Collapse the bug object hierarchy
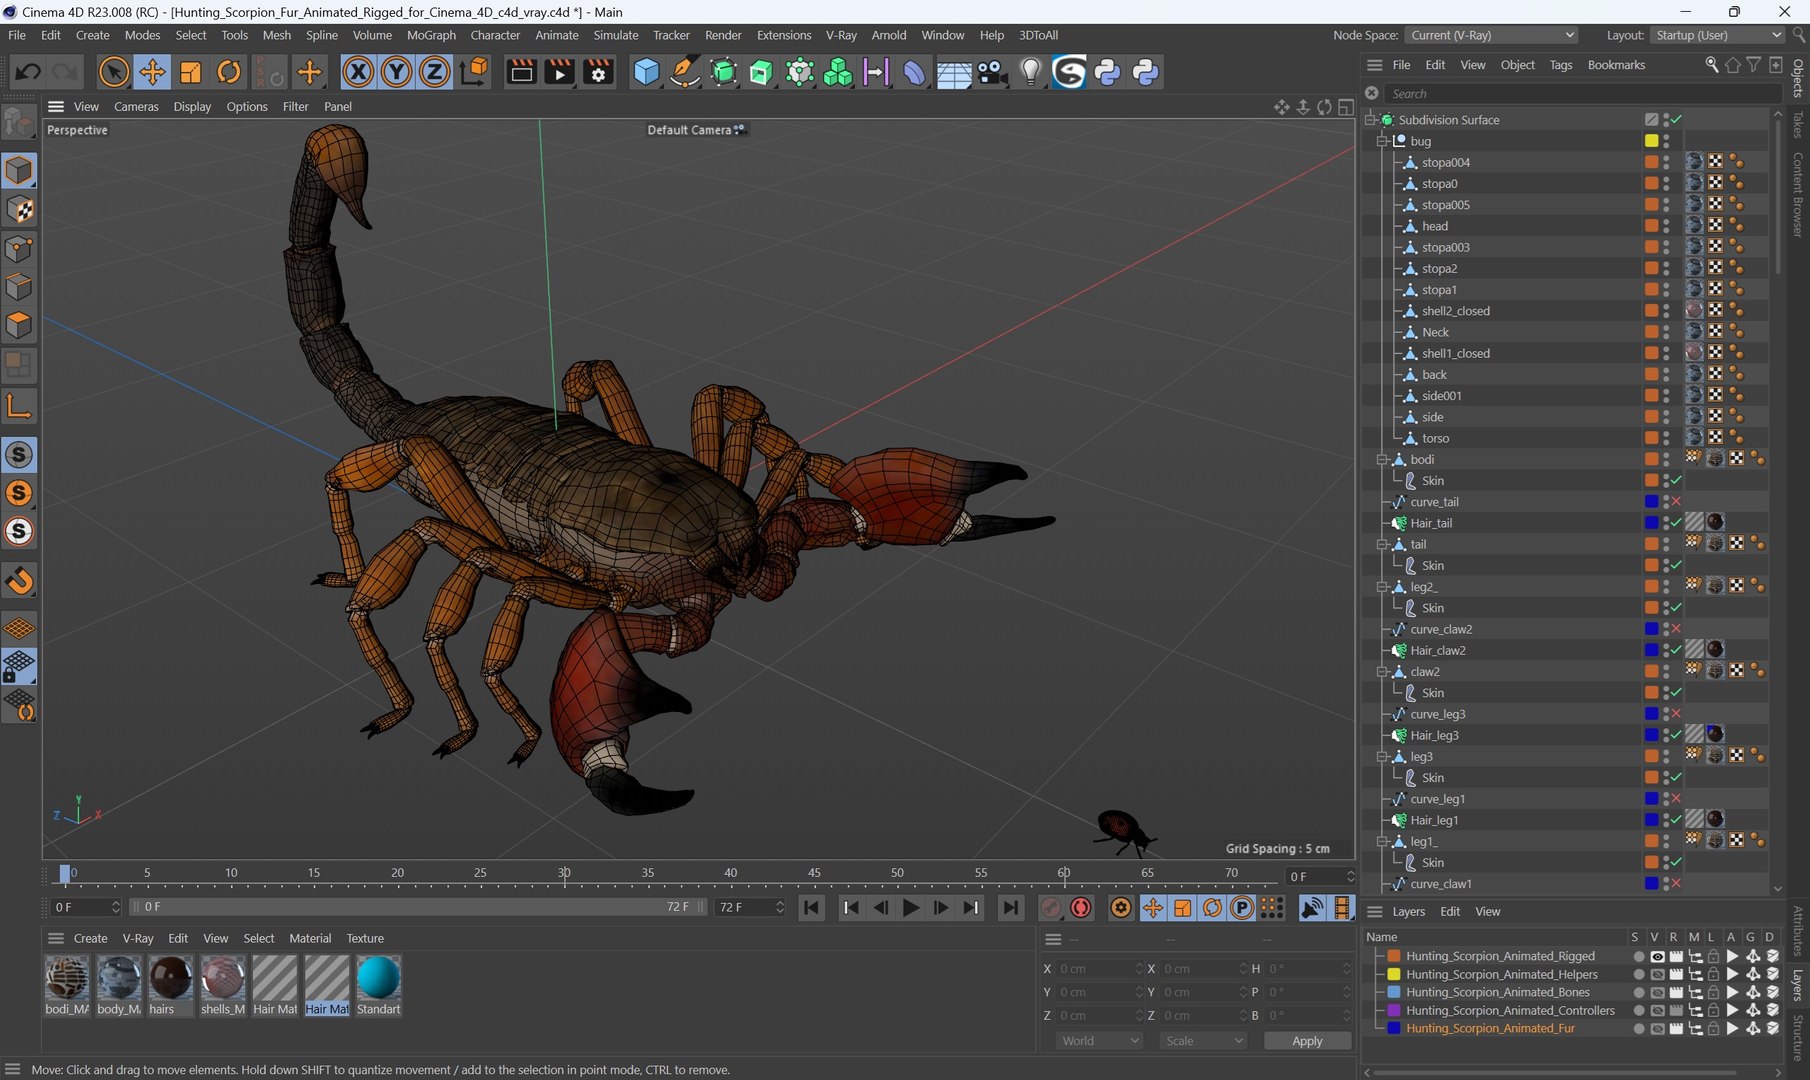Screen dimensions: 1810x1080 point(1382,141)
